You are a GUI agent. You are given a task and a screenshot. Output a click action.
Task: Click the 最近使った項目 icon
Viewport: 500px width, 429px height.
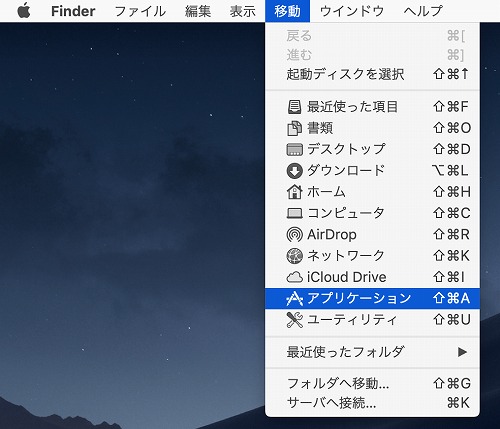[294, 107]
